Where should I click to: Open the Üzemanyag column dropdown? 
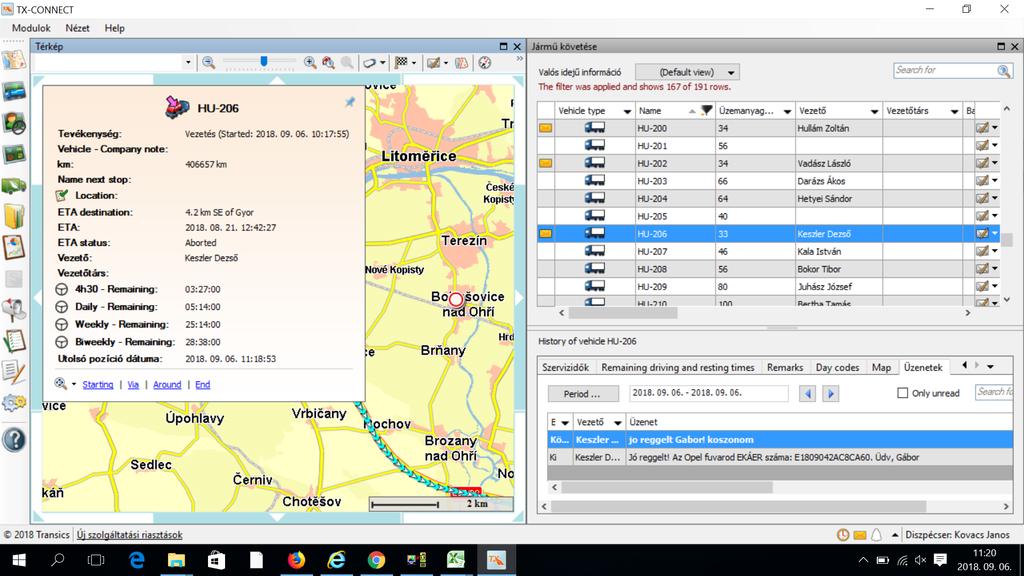[x=787, y=111]
